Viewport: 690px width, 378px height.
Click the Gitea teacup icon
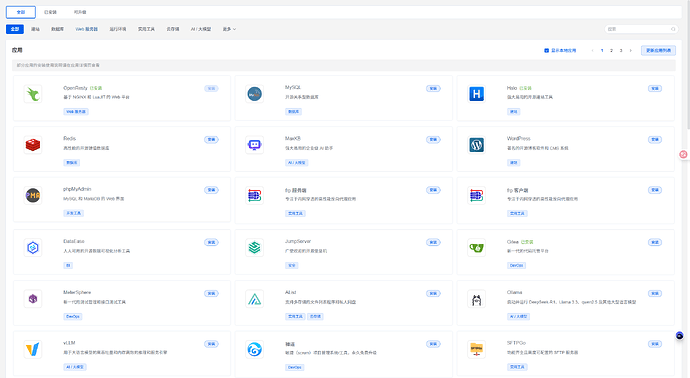coord(476,248)
